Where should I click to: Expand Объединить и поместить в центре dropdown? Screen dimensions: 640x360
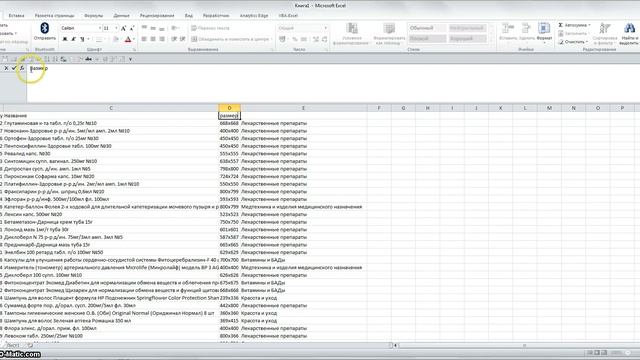pos(271,39)
